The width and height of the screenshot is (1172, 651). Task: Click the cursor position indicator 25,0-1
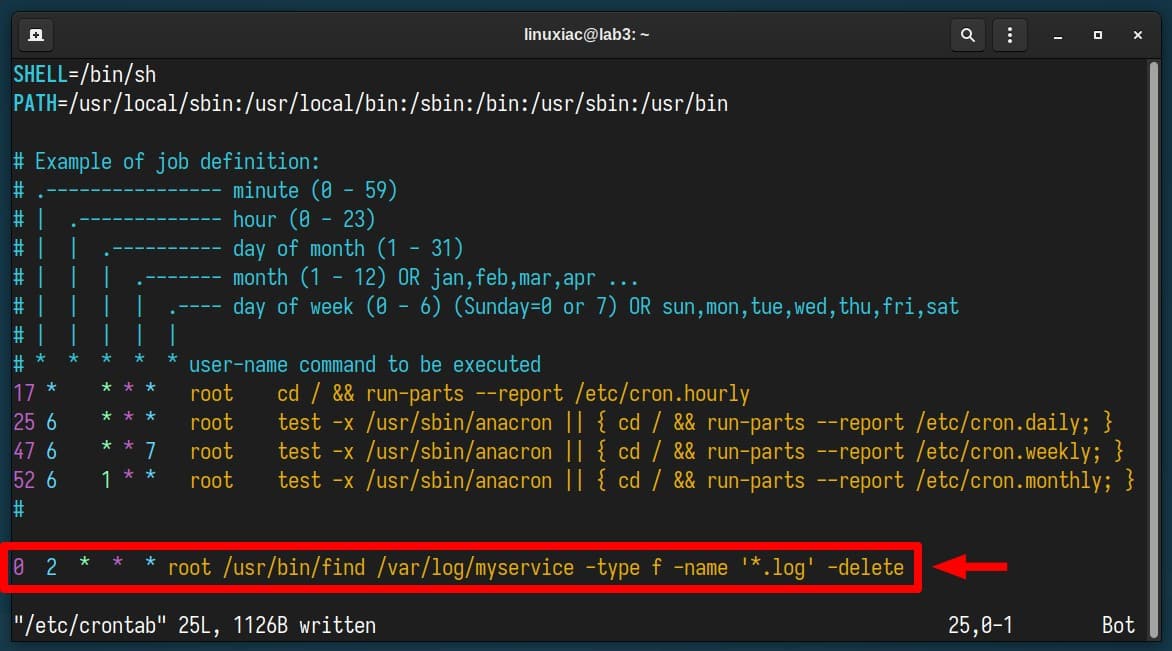point(981,624)
